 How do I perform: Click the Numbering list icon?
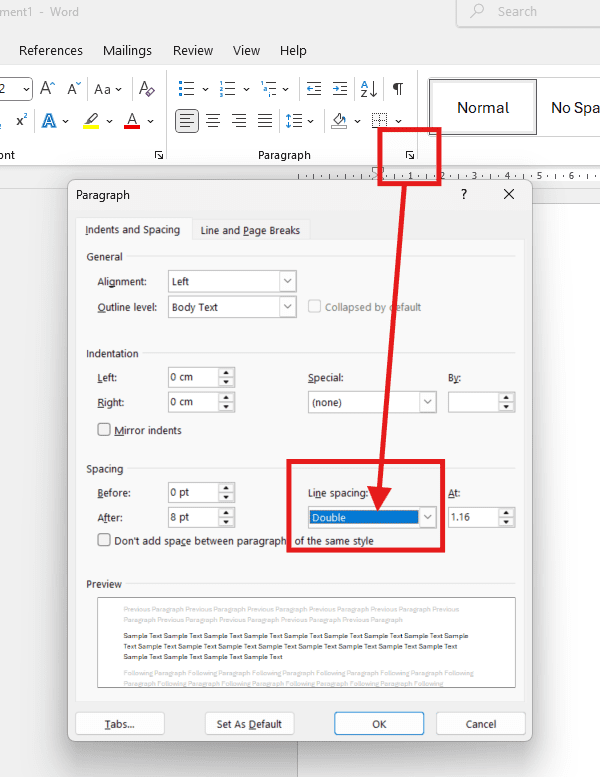[227, 89]
